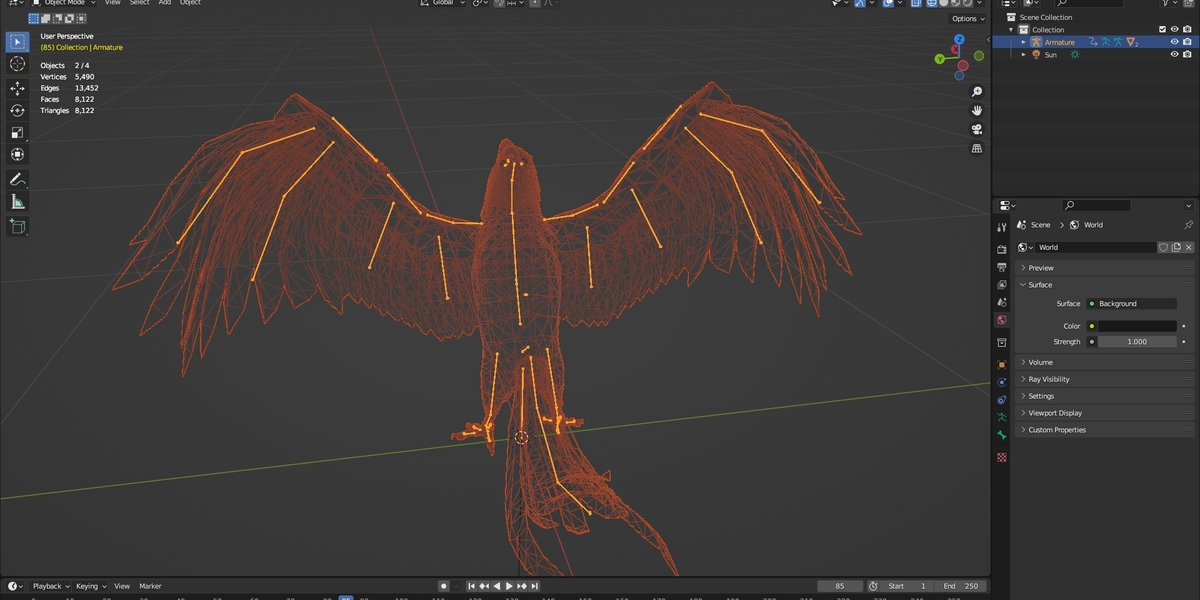The width and height of the screenshot is (1200, 600).
Task: Activate the Rotate tool
Action: [x=17, y=110]
